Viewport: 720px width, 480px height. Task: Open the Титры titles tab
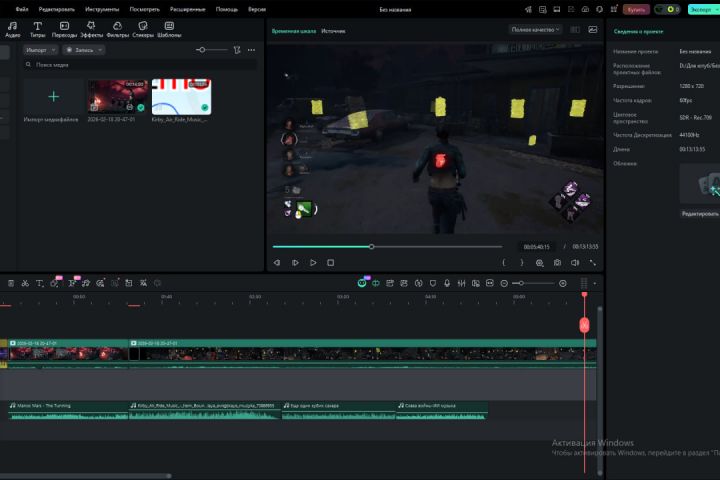38,29
